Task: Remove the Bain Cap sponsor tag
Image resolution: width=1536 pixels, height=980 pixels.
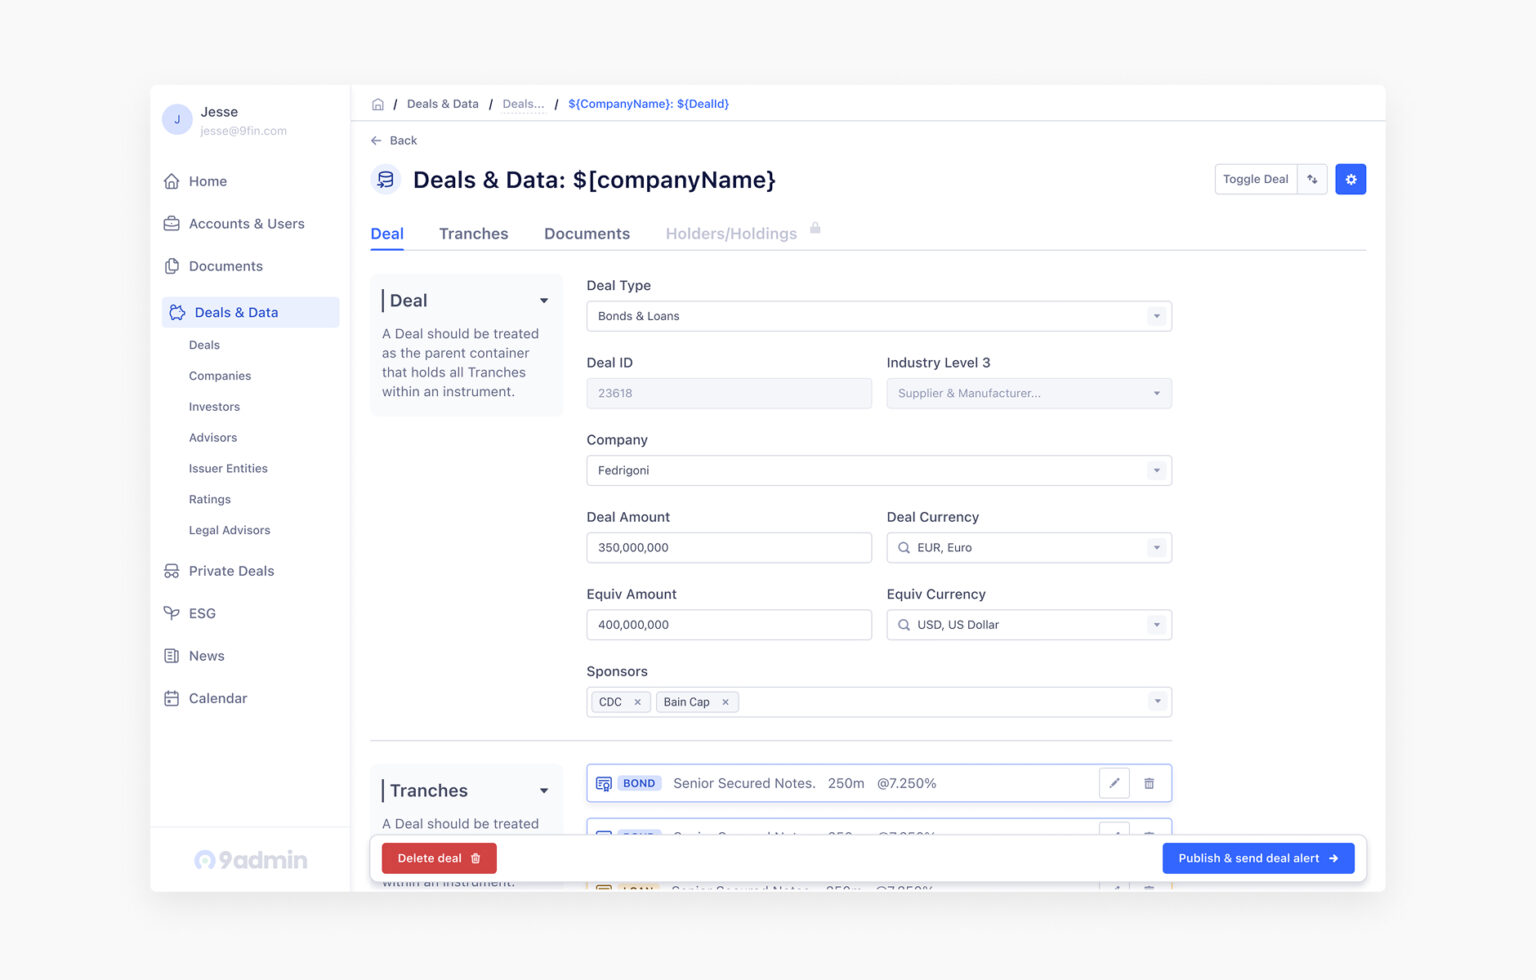Action: (x=725, y=702)
